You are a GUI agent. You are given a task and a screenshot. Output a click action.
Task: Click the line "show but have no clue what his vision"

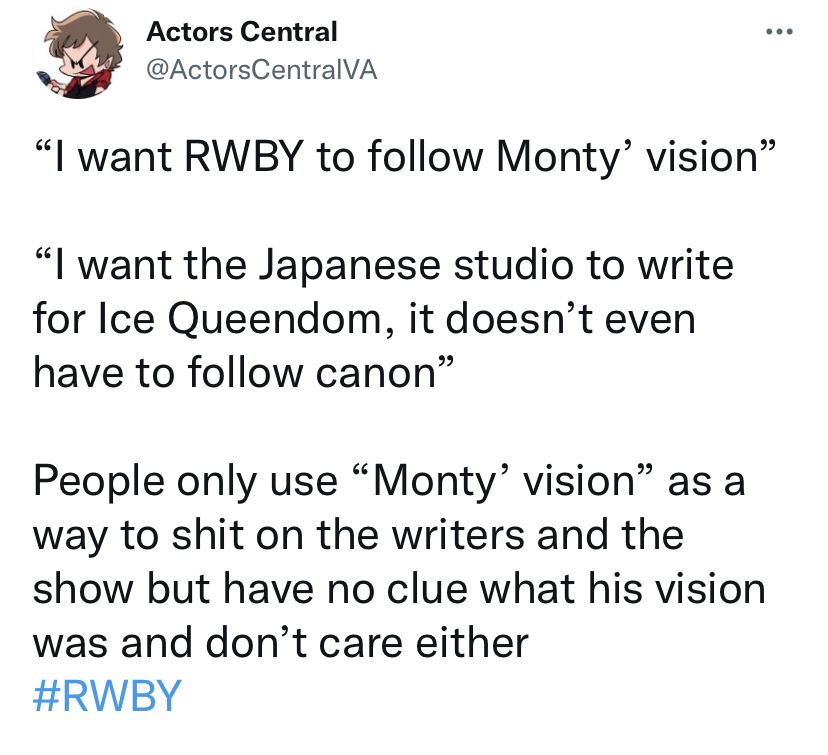point(399,589)
